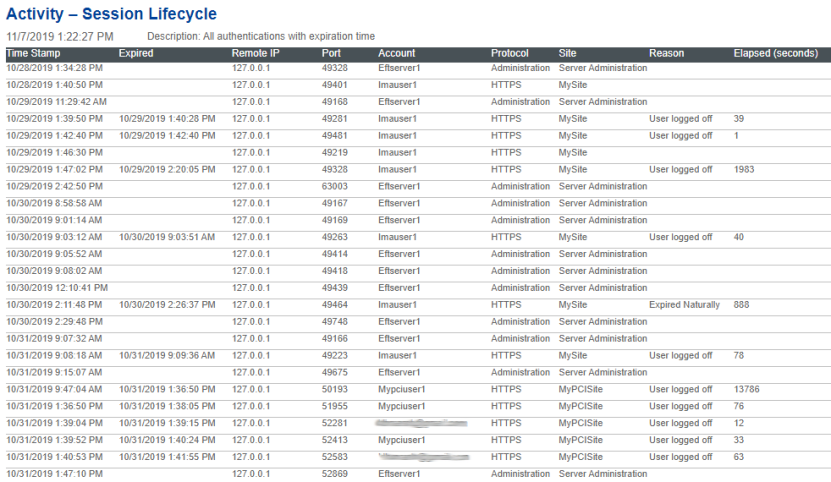Select the Reason column header
This screenshot has height=482, width=831.
666,53
